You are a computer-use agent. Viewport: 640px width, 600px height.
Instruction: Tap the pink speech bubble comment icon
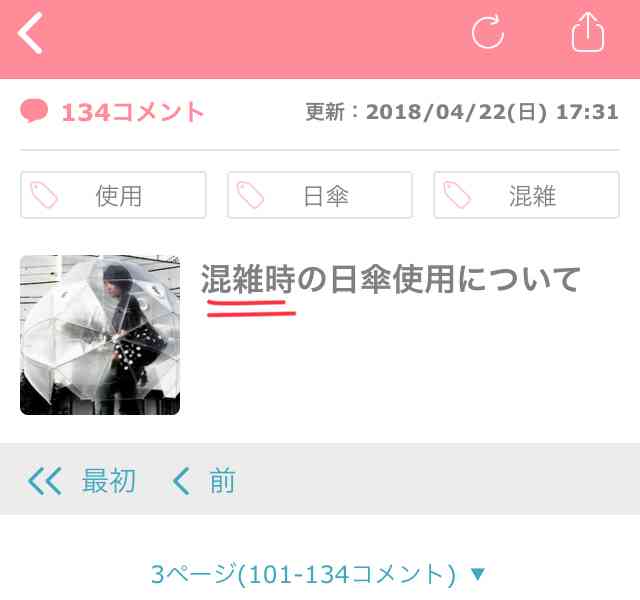pyautogui.click(x=34, y=110)
